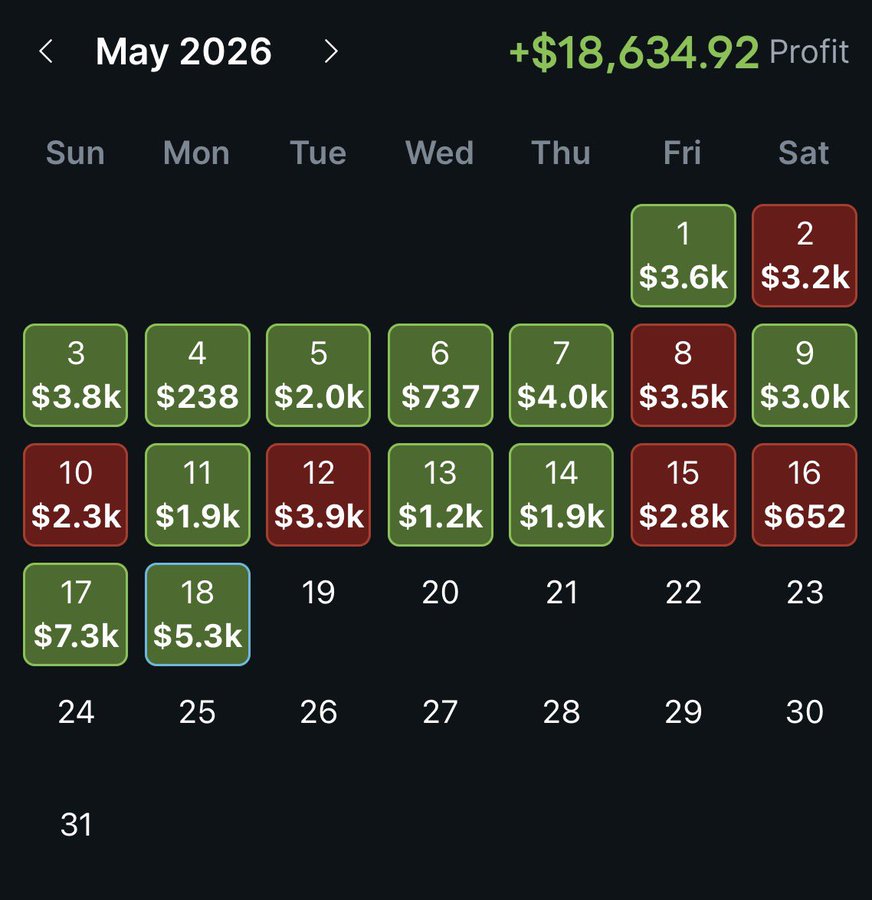This screenshot has height=900, width=872.
Task: Open May 3 cell with $3.8k
Action: click(76, 375)
